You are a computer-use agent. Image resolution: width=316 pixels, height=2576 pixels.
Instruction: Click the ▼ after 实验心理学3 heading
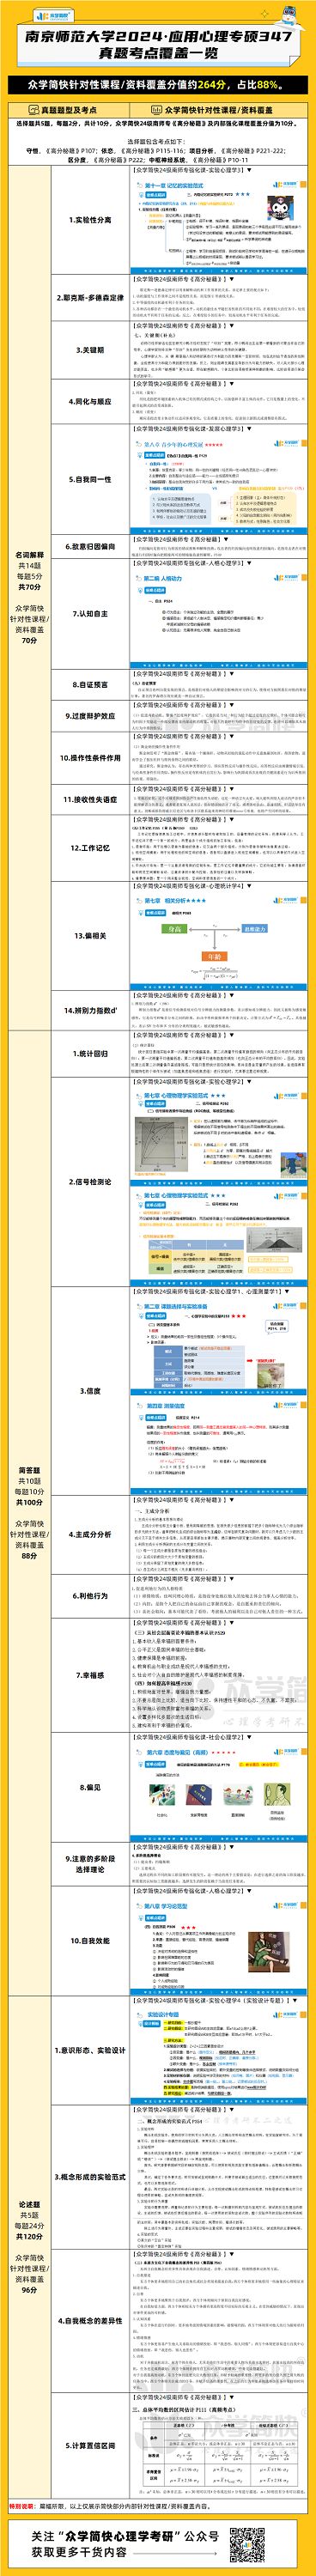pyautogui.click(x=250, y=170)
